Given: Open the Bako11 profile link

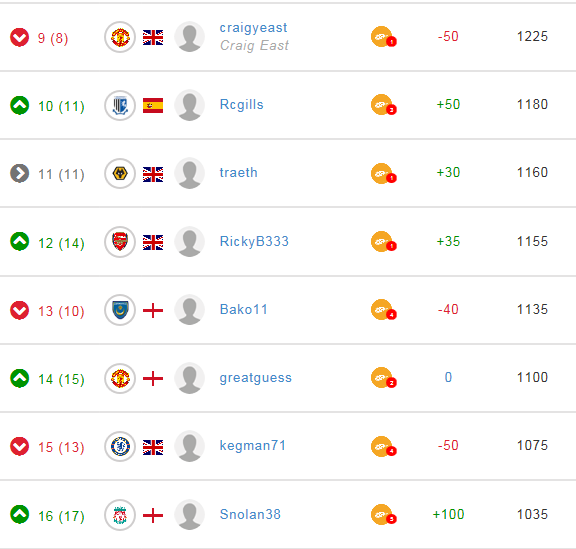Looking at the screenshot, I should click(x=244, y=309).
